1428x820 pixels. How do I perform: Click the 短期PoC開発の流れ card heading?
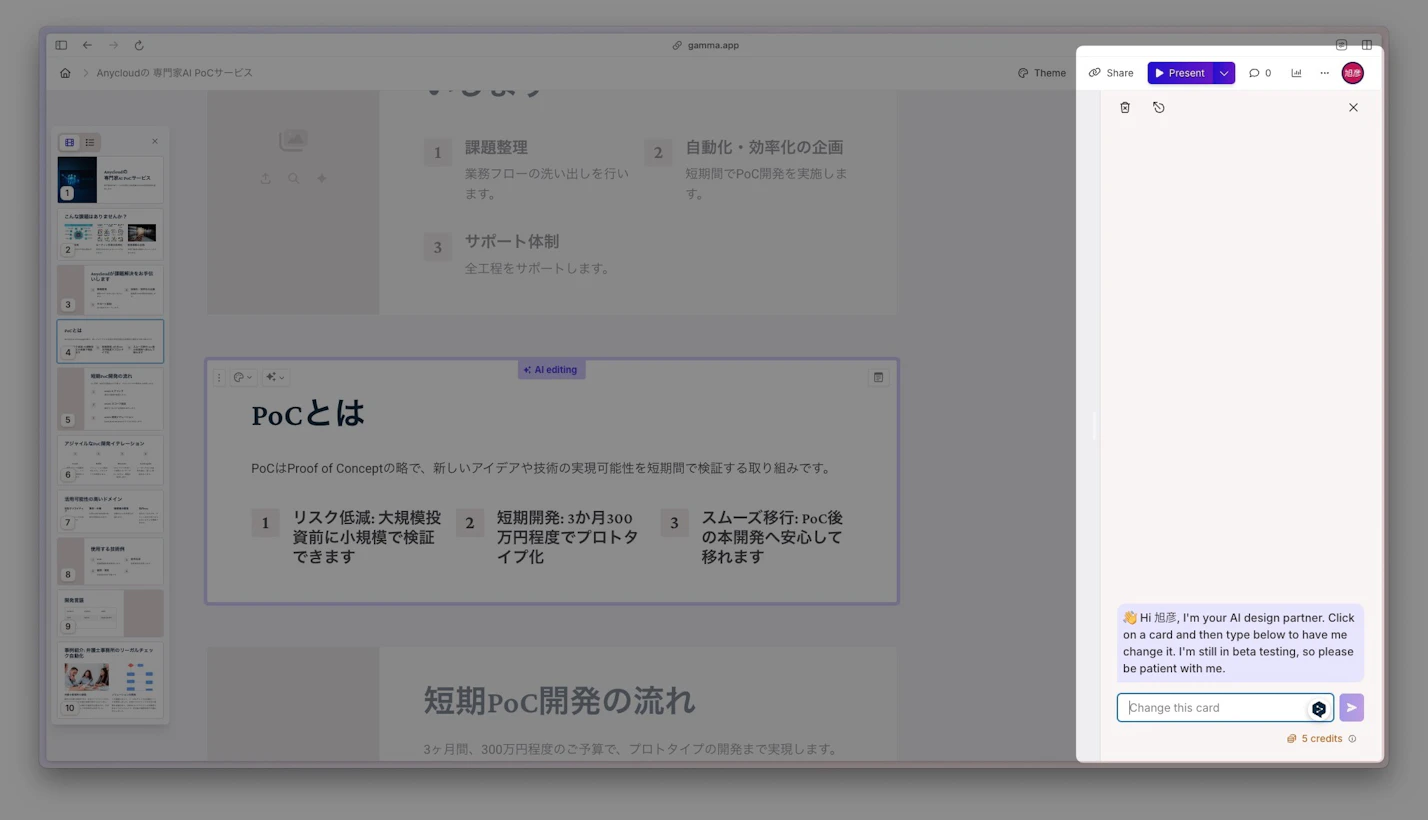click(x=559, y=701)
